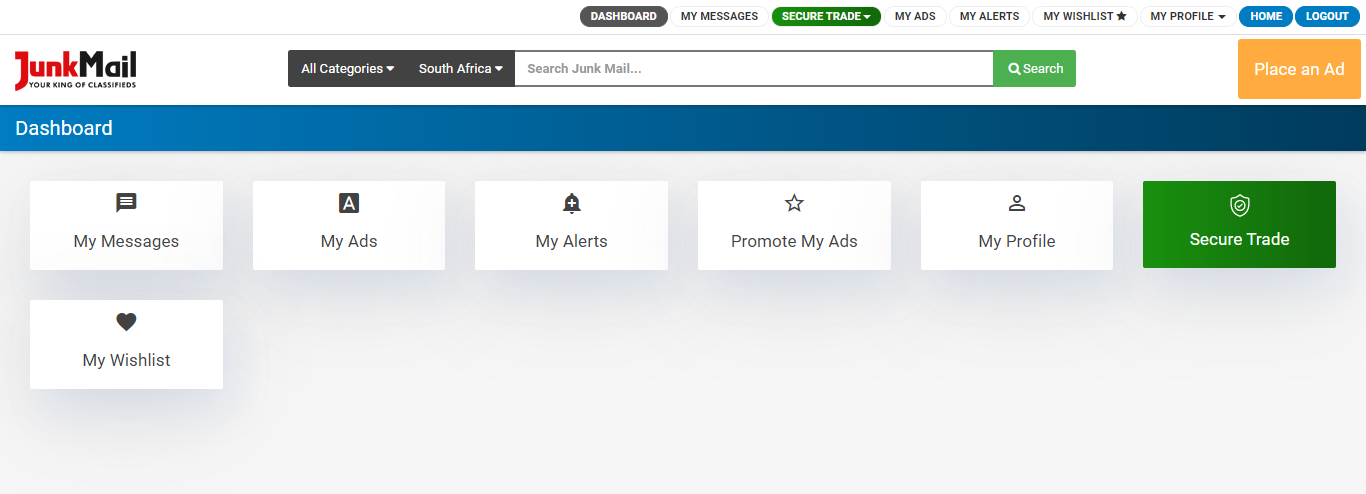The height and width of the screenshot is (494, 1366).
Task: Expand the Secure Trade menu in the top bar
Action: pyautogui.click(x=826, y=16)
